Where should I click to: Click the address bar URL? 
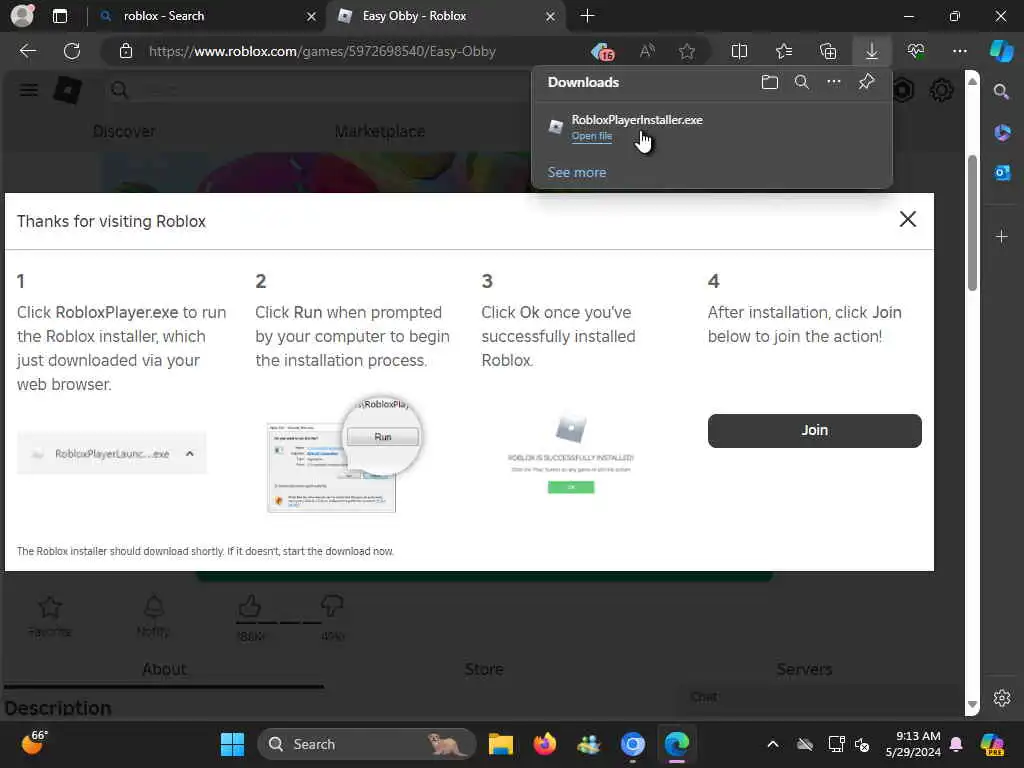(322, 51)
